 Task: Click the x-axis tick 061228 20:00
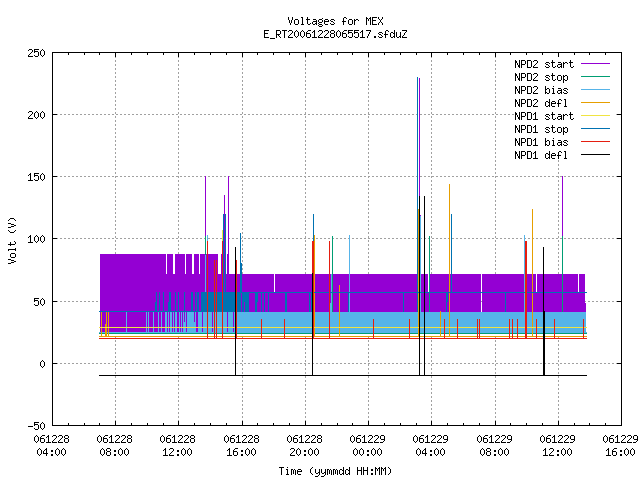pos(304,446)
